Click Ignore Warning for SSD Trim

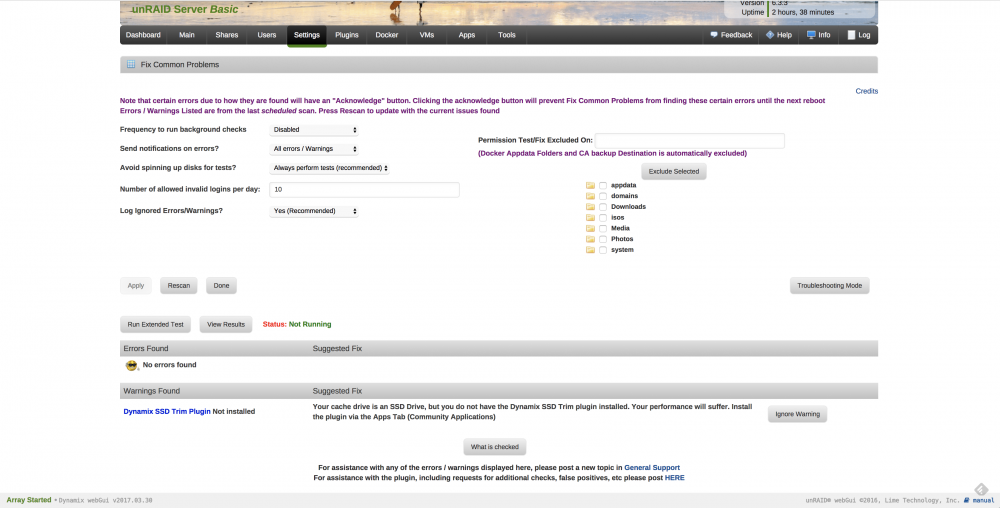click(797, 414)
